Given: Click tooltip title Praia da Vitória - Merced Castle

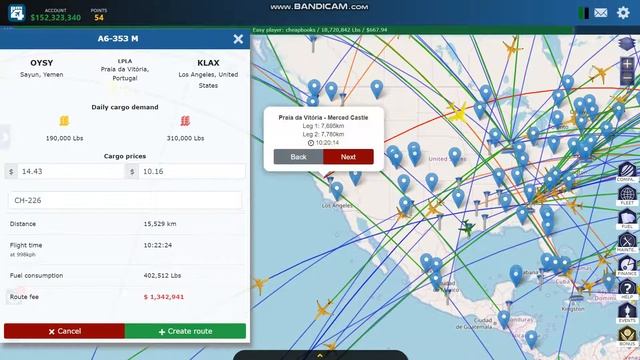Looking at the screenshot, I should [x=323, y=118].
